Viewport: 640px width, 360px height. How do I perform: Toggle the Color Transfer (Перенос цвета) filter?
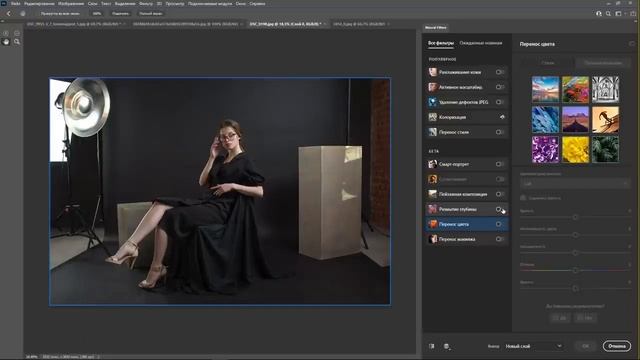click(x=500, y=224)
